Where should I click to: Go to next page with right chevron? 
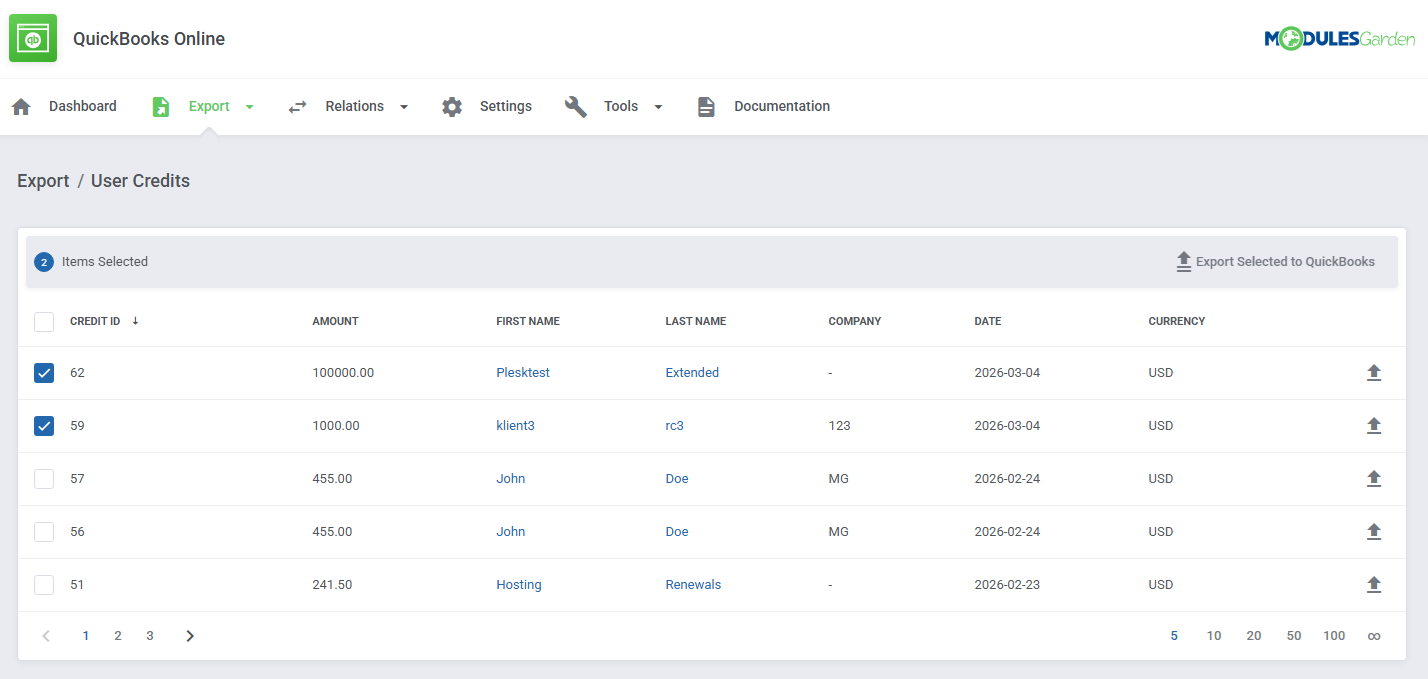click(190, 636)
